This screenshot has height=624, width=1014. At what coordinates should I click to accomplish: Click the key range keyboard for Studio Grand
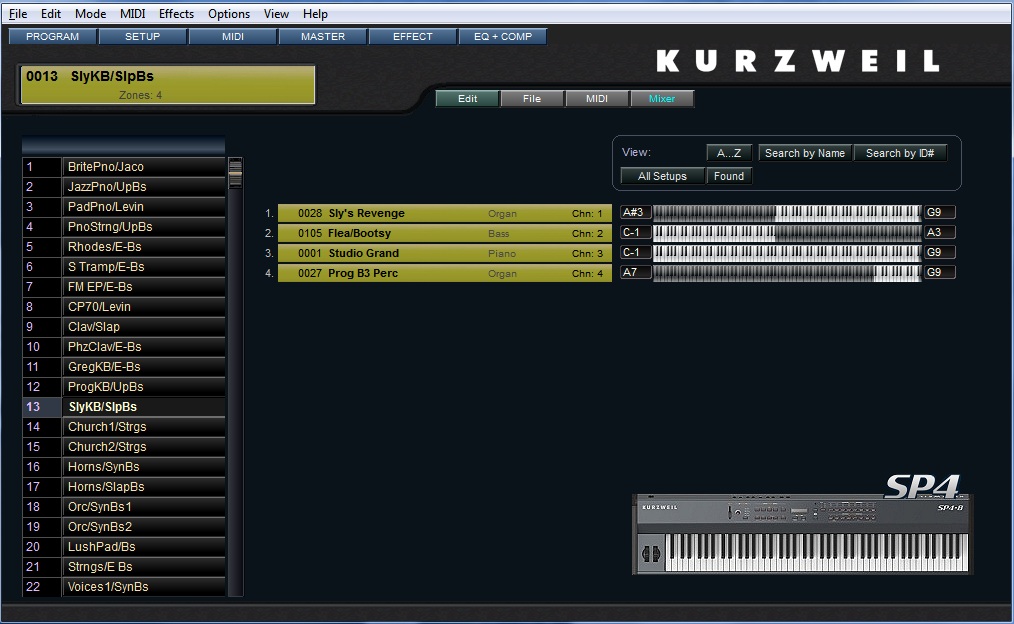[x=786, y=253]
